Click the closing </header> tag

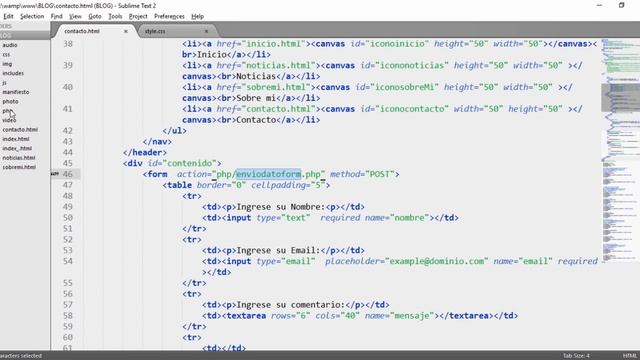[145, 152]
